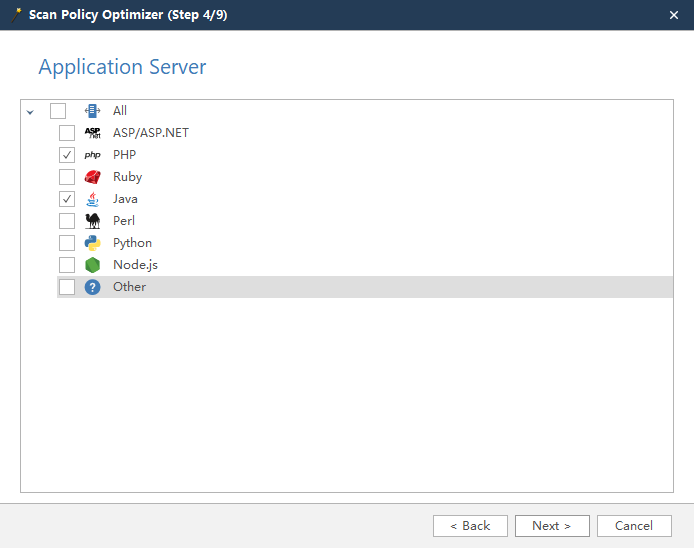Select the All root label

click(120, 111)
